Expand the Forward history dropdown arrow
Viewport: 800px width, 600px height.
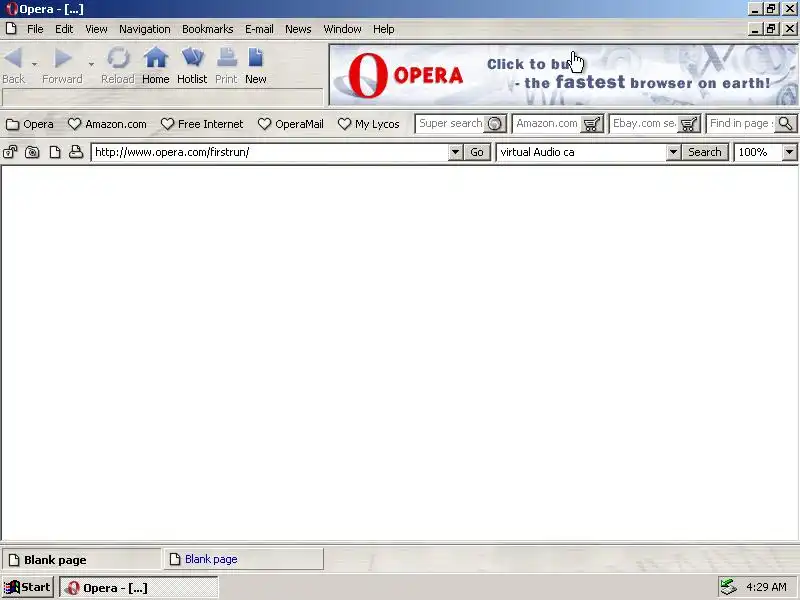coord(91,64)
